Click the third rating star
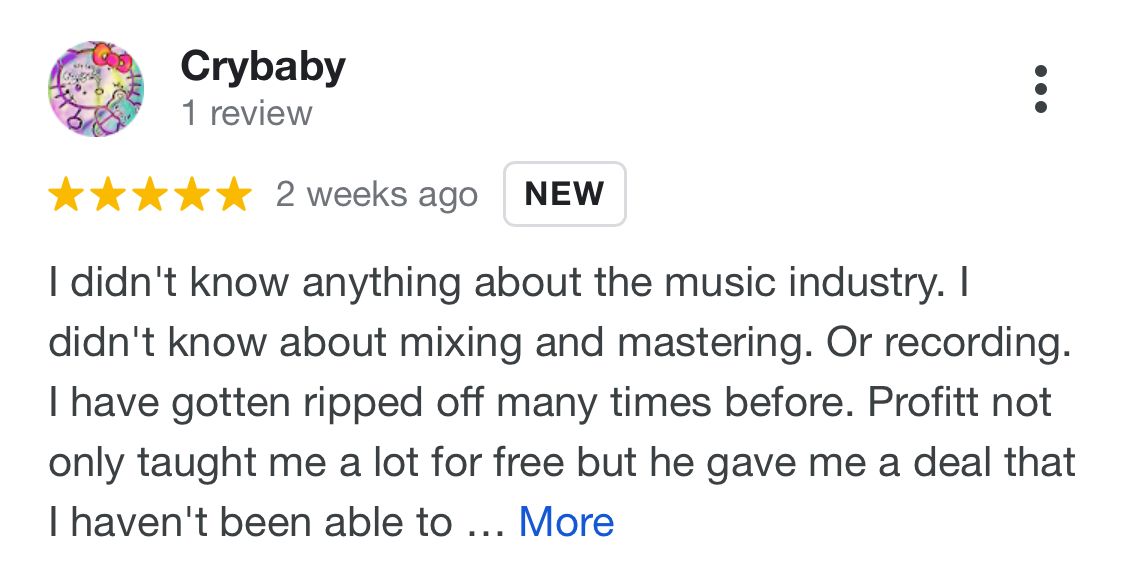The width and height of the screenshot is (1125, 574). (x=149, y=195)
